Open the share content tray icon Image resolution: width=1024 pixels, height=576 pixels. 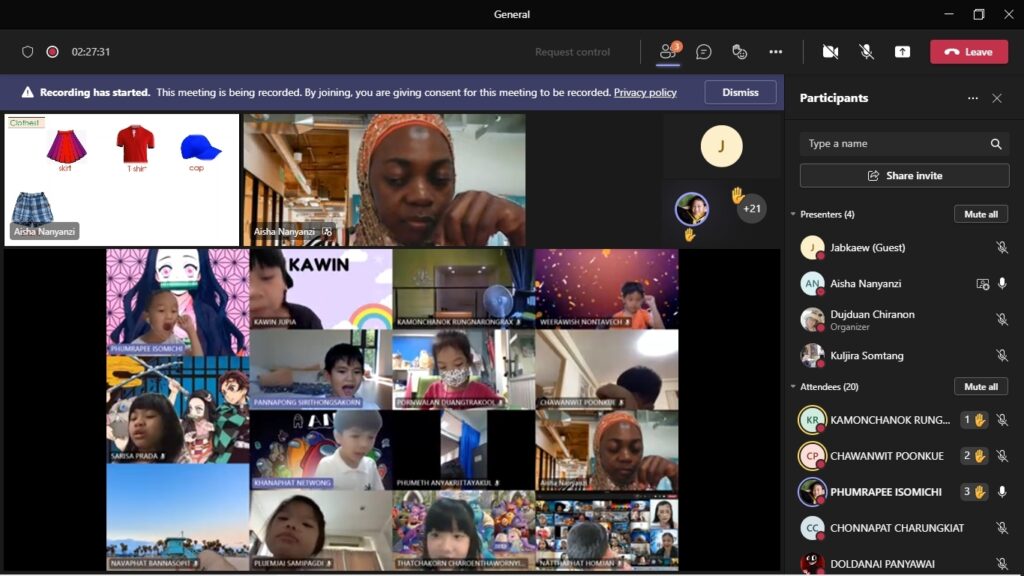pyautogui.click(x=902, y=52)
